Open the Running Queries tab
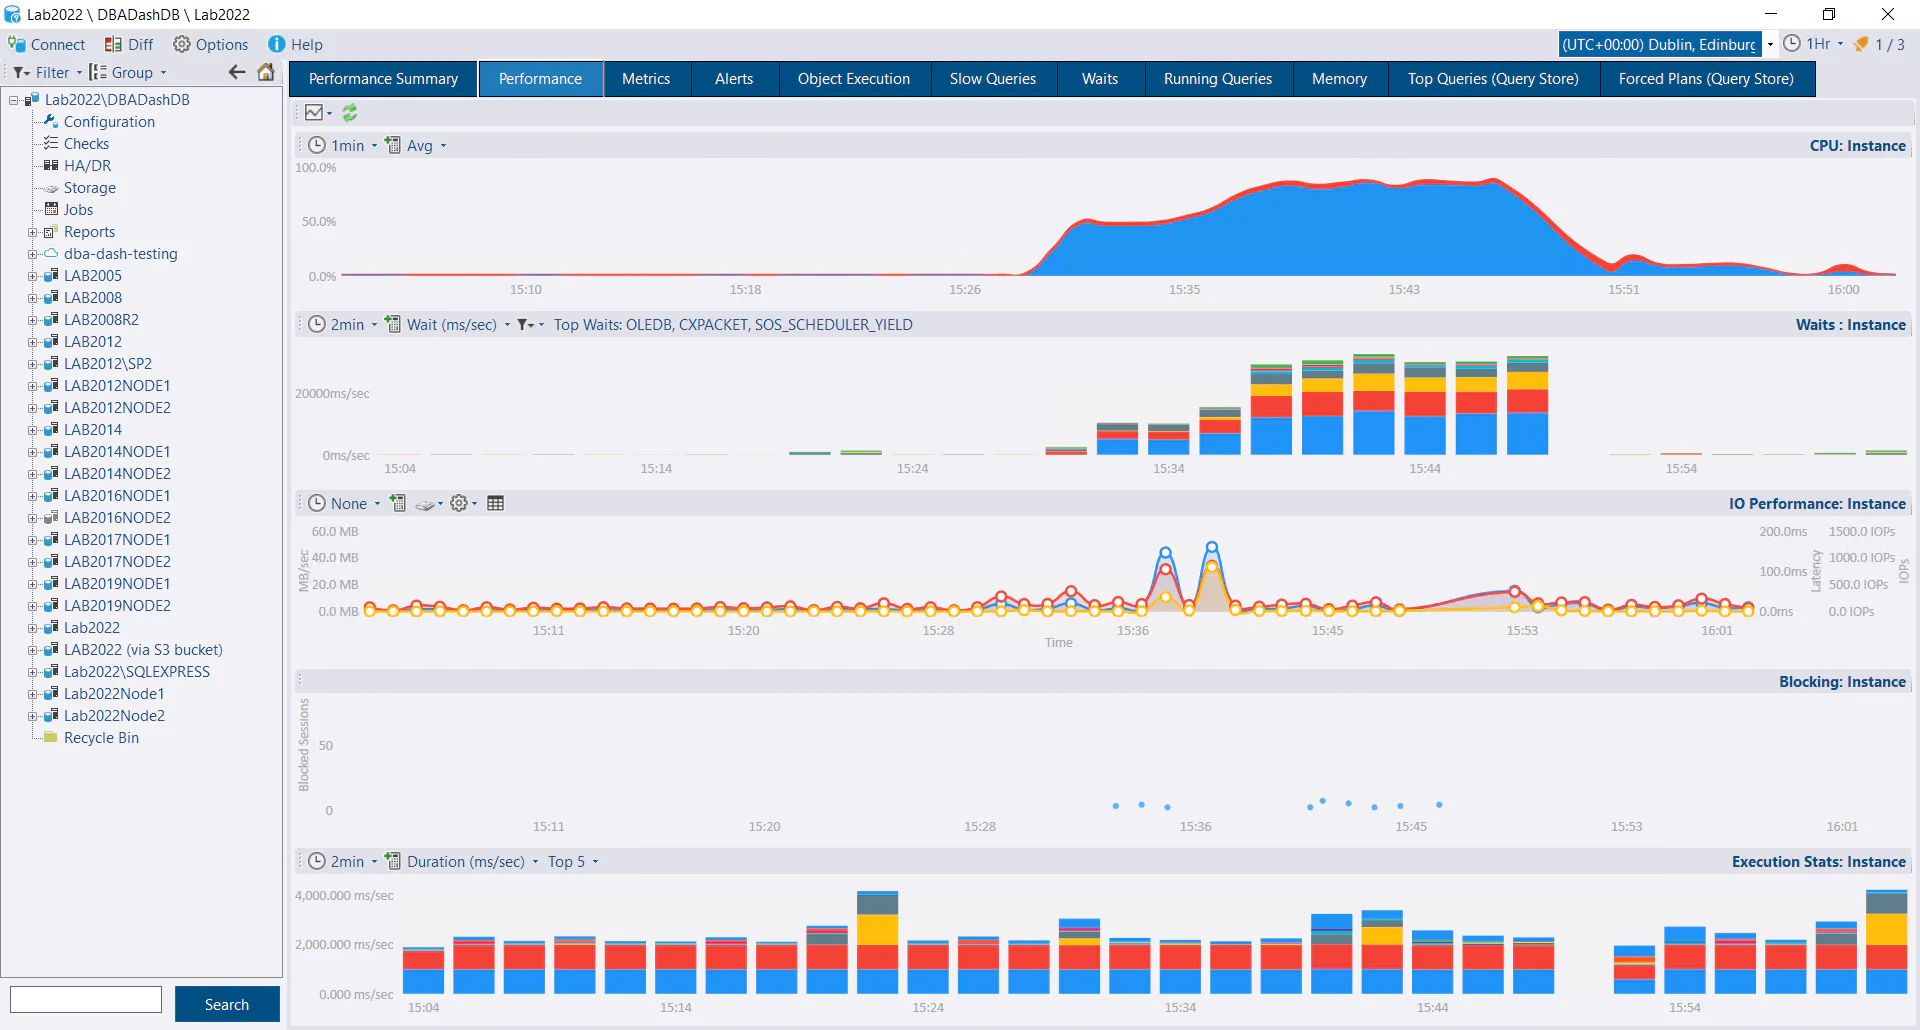The image size is (1920, 1030). (x=1217, y=79)
